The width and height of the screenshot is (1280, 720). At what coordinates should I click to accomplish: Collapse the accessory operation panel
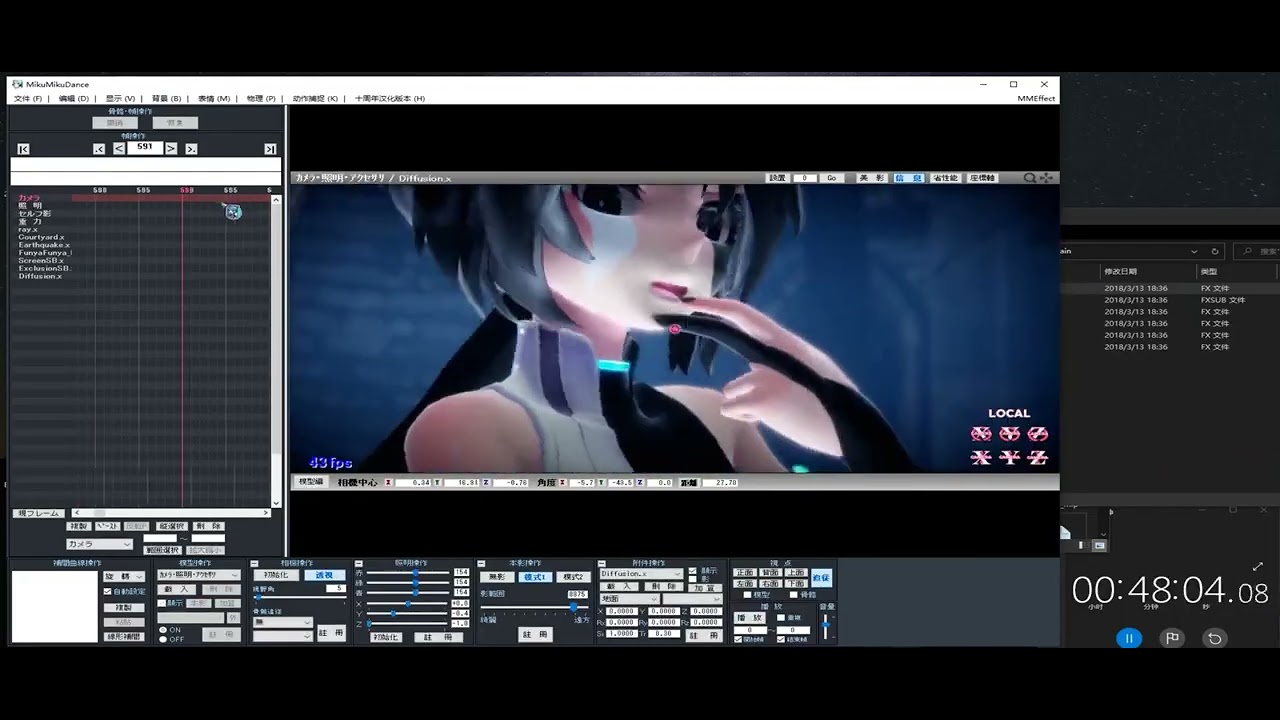pos(602,564)
